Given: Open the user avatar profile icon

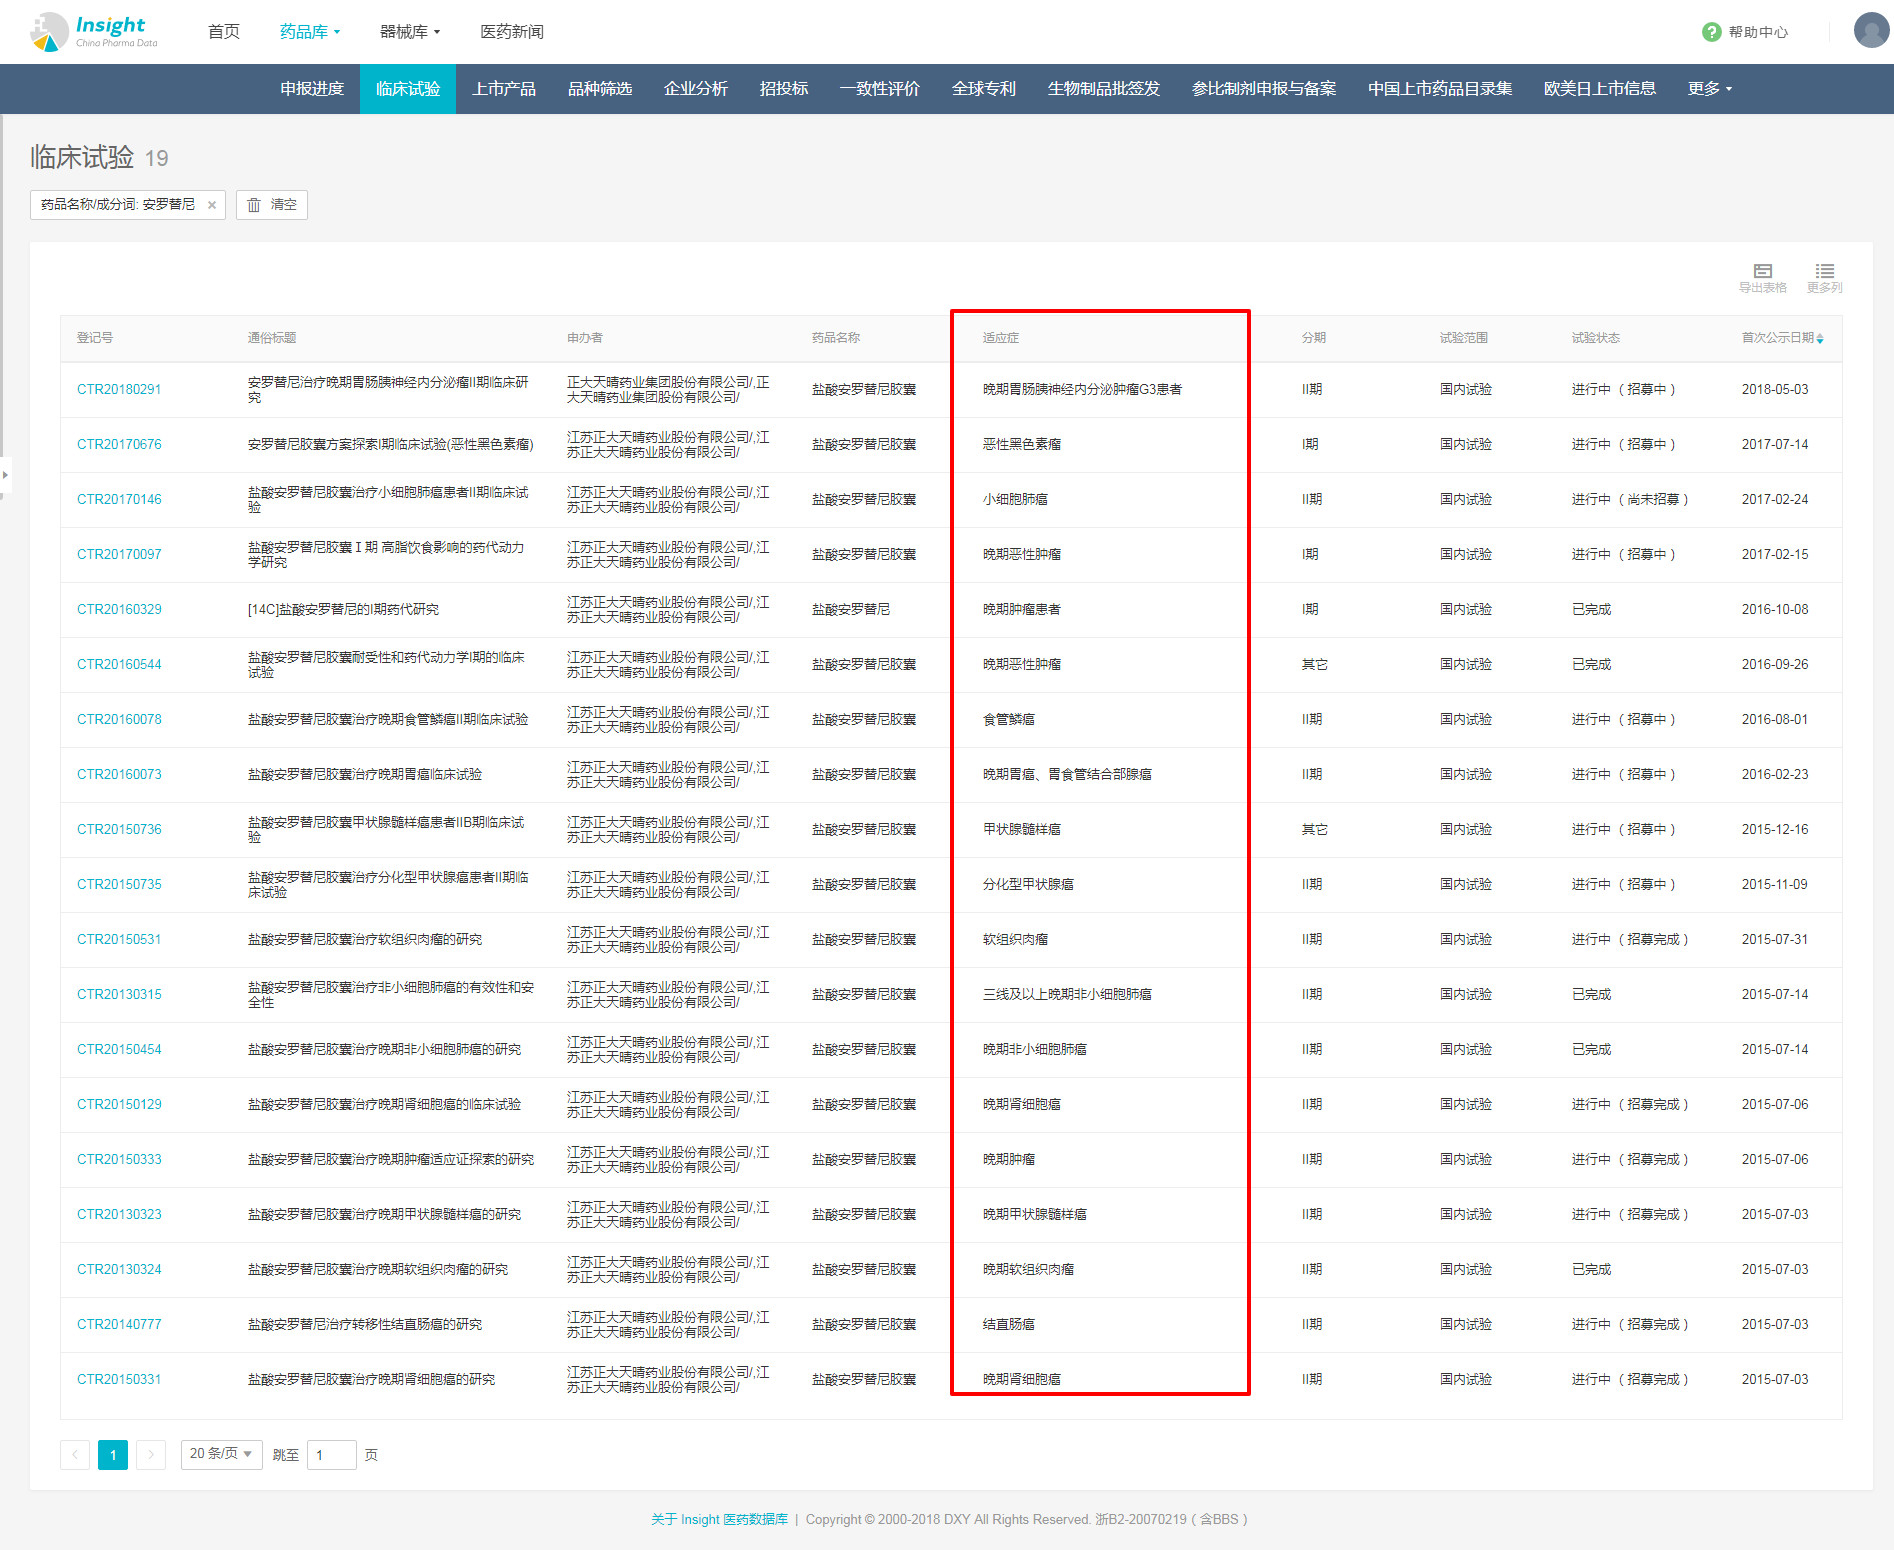Looking at the screenshot, I should click(x=1870, y=31).
